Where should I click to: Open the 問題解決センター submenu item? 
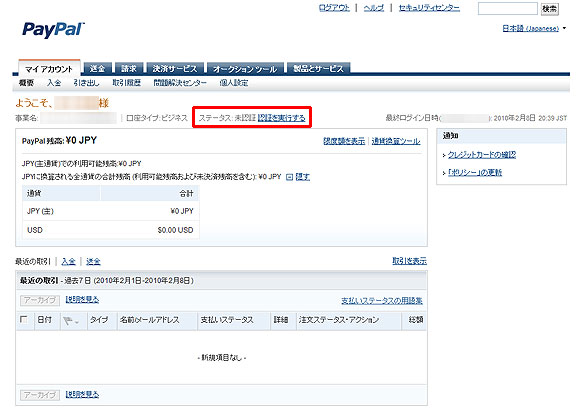coord(180,83)
